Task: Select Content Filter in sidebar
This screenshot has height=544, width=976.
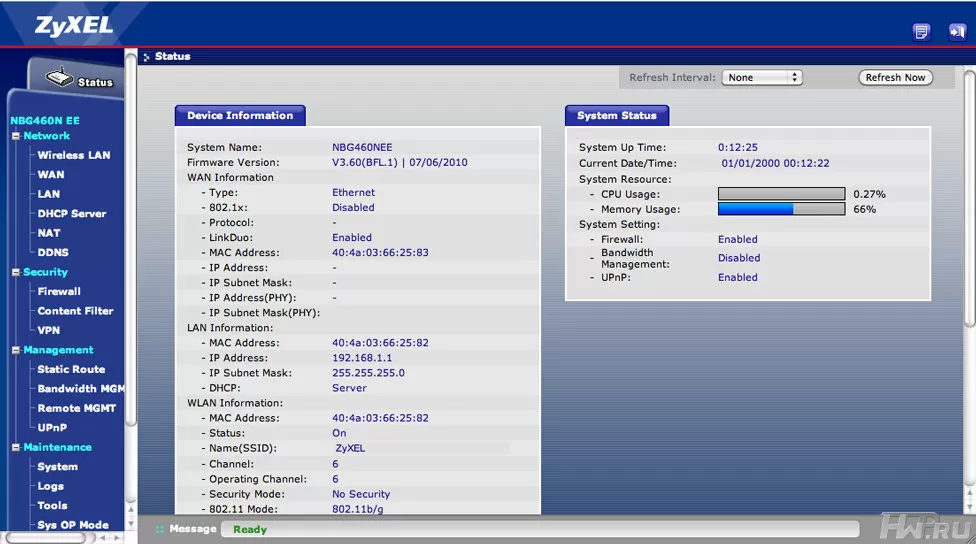Action: coord(75,311)
